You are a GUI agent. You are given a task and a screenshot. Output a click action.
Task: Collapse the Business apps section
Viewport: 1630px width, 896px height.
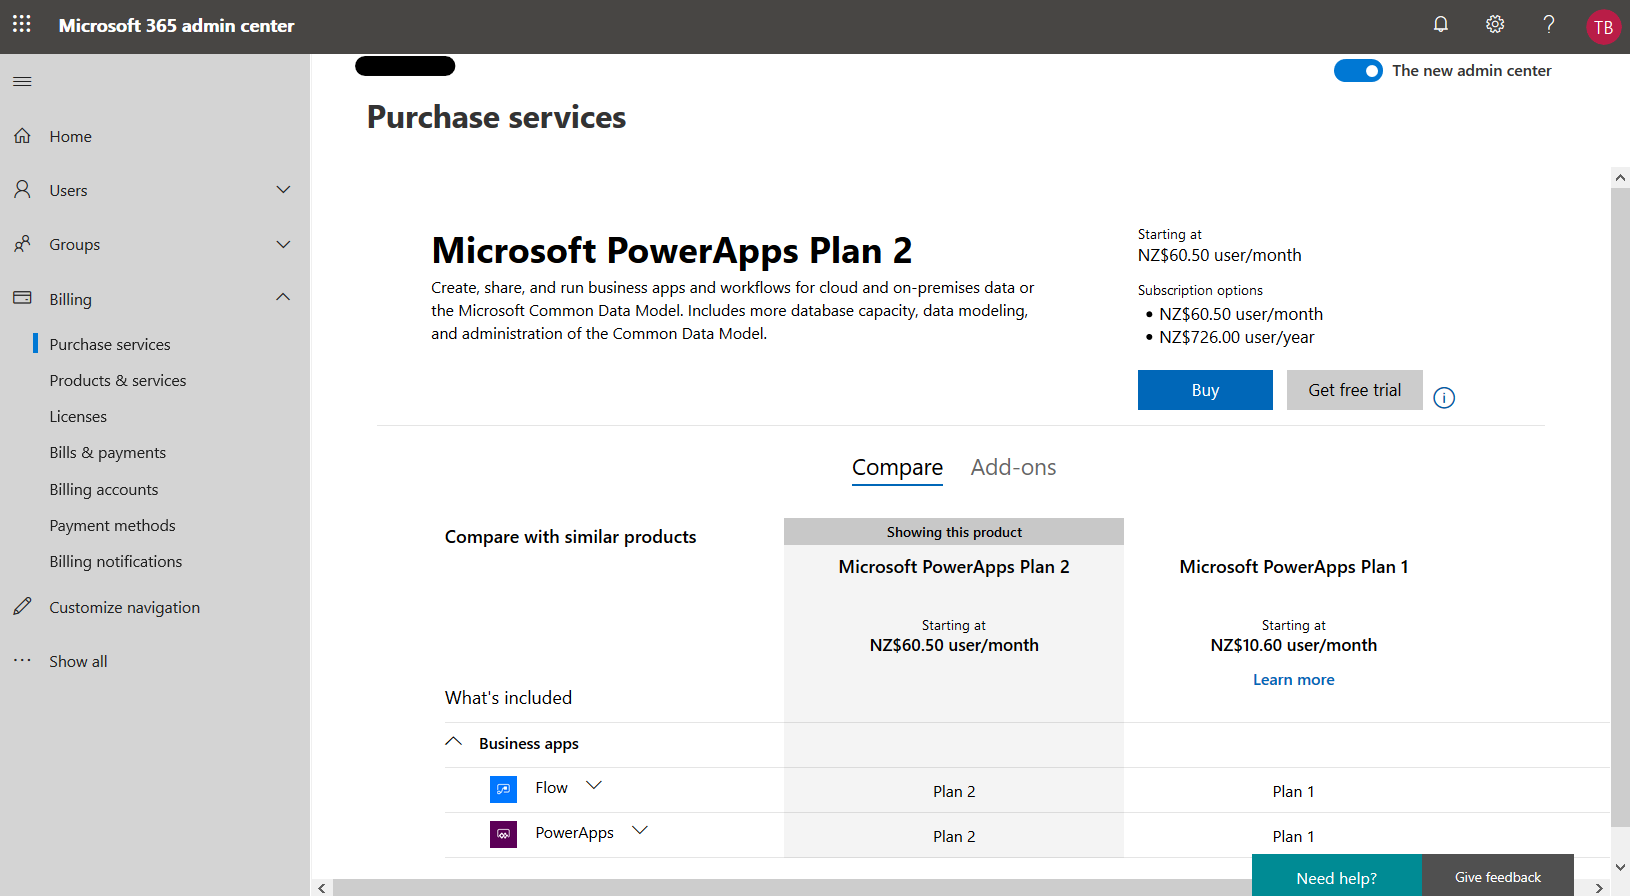[453, 742]
